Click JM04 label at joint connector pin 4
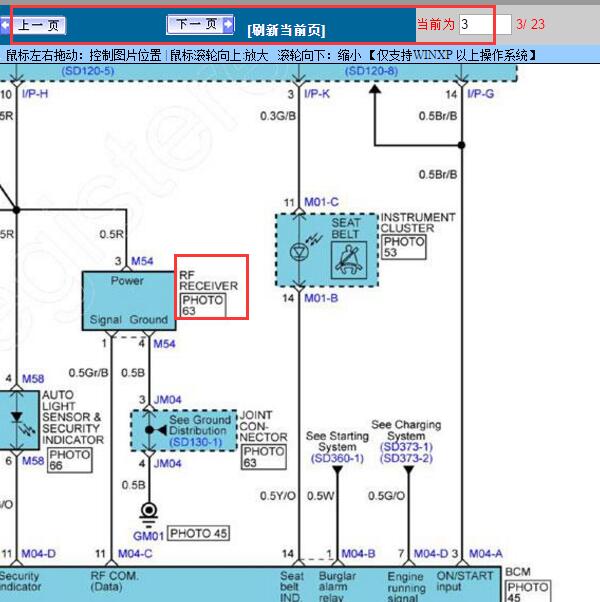The height and width of the screenshot is (602, 600). (x=167, y=463)
